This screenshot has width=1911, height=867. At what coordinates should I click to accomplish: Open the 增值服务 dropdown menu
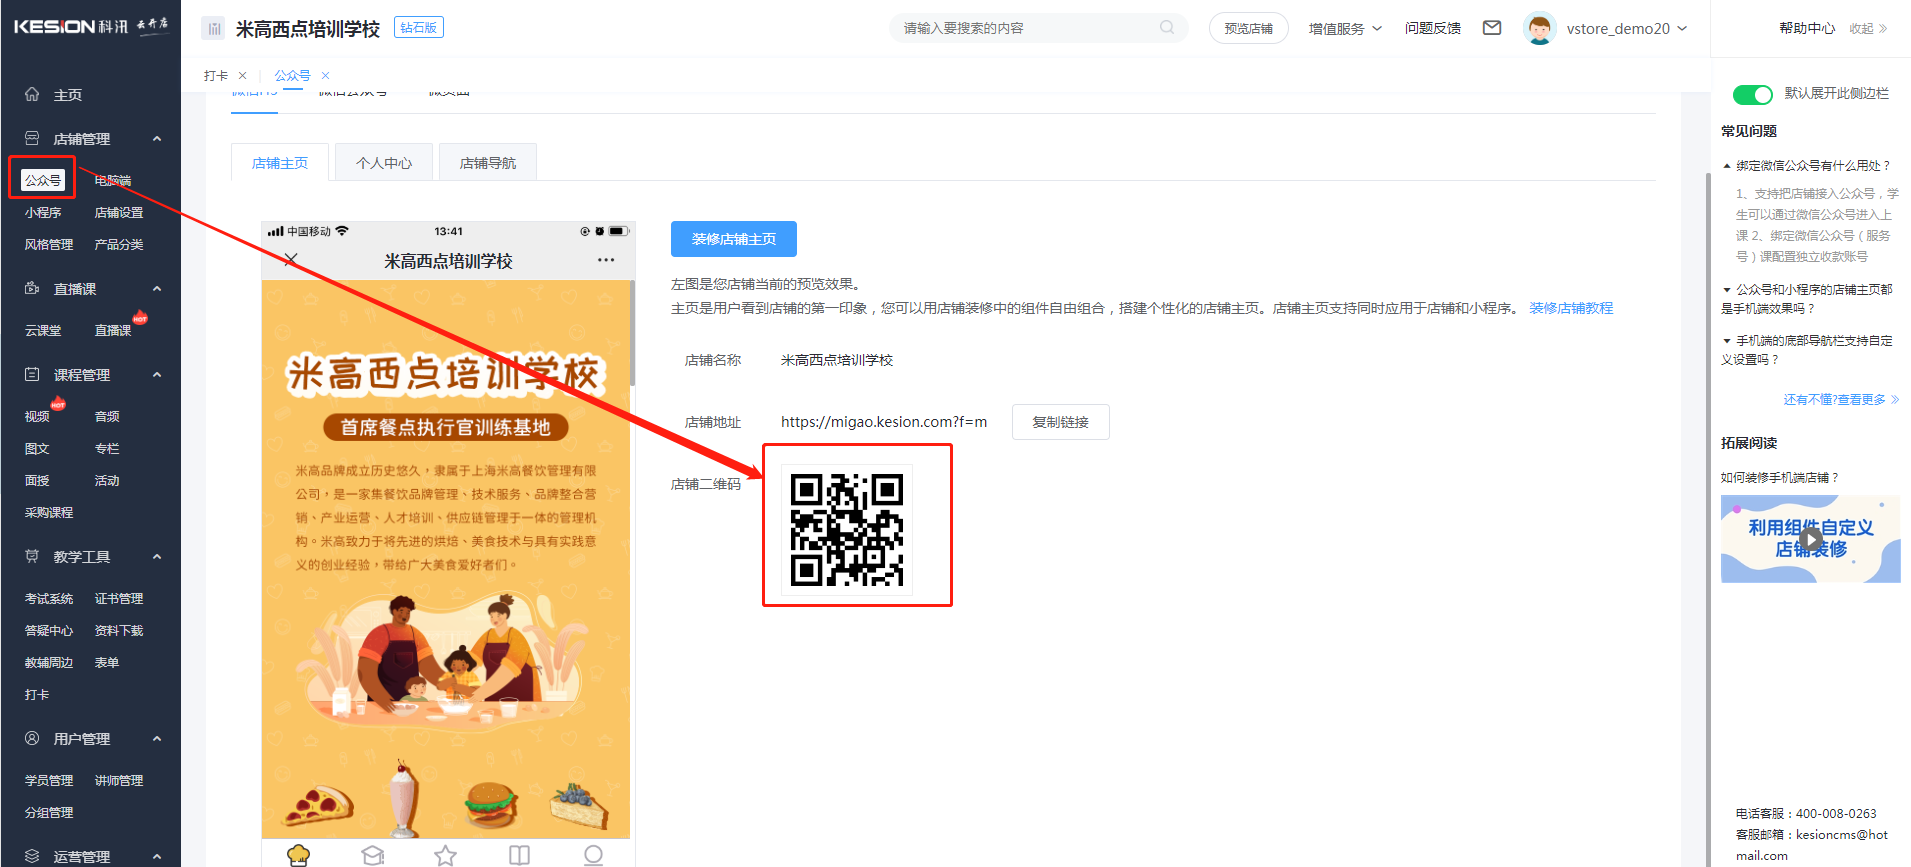1344,29
